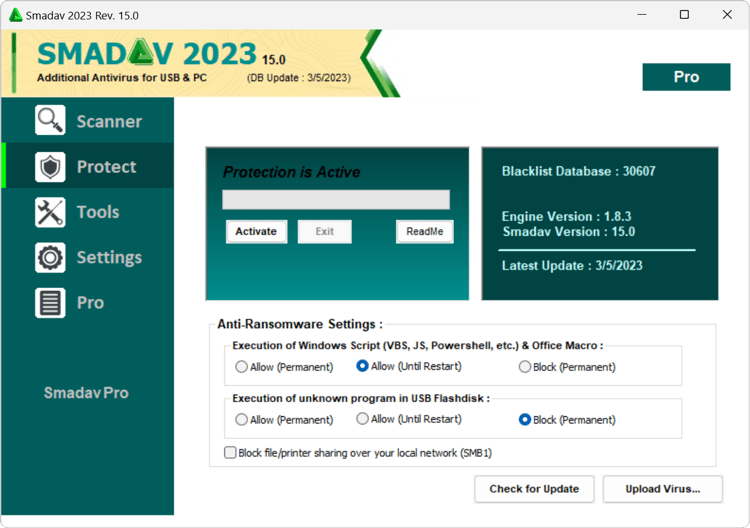
Task: Click the Exit button
Action: (324, 231)
